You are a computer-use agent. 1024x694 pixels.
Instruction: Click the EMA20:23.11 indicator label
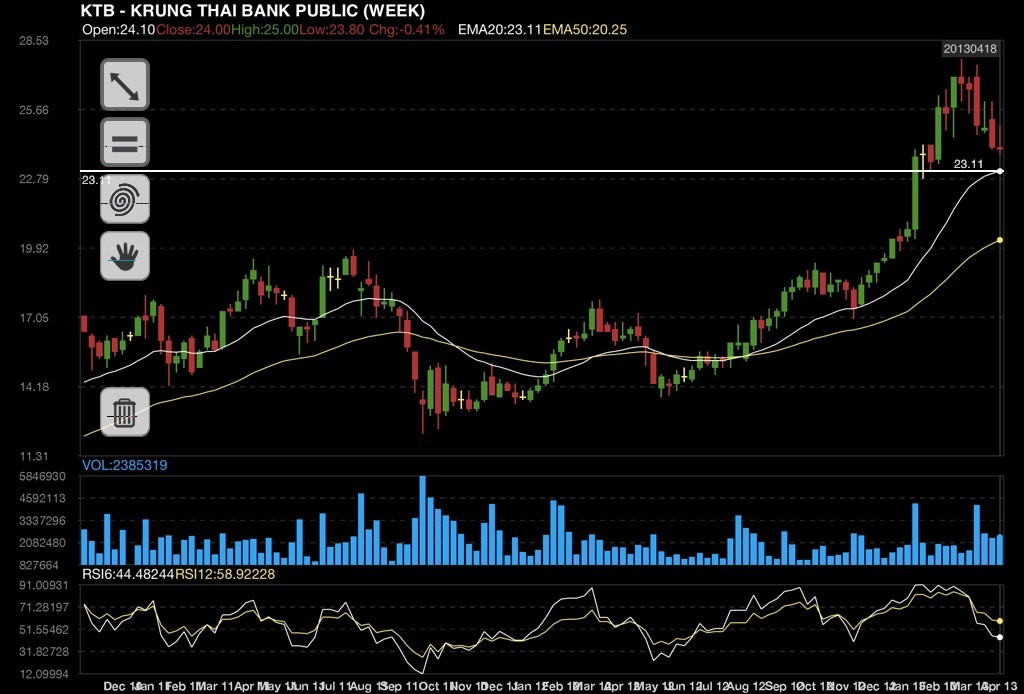(x=500, y=29)
